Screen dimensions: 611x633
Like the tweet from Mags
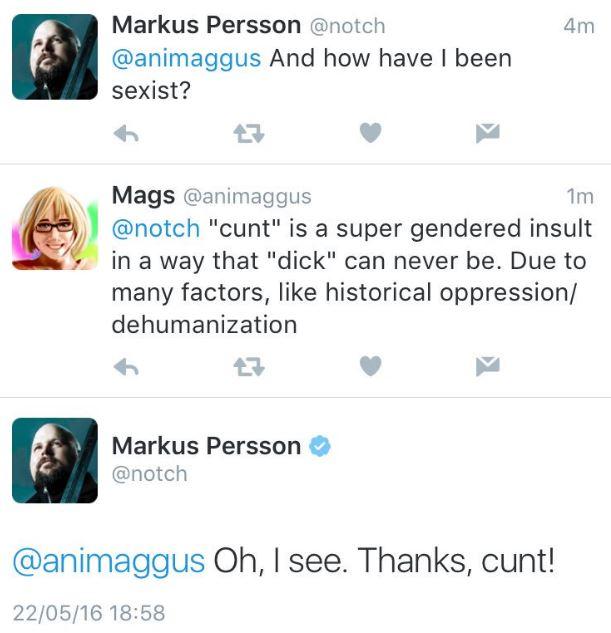click(370, 367)
